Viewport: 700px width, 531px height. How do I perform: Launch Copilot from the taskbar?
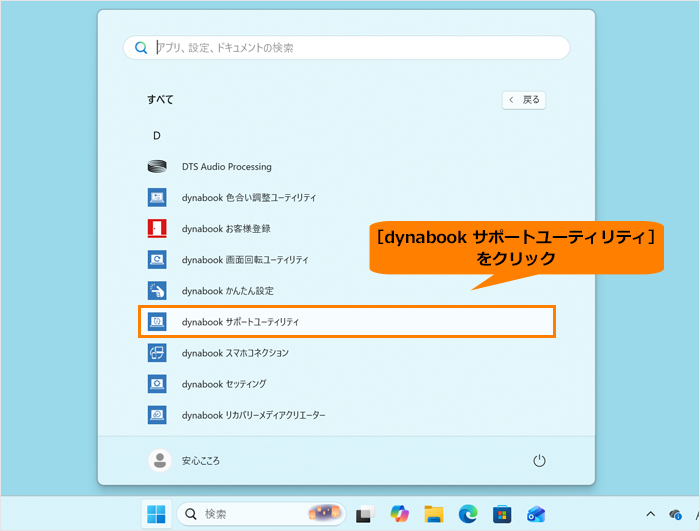click(399, 514)
